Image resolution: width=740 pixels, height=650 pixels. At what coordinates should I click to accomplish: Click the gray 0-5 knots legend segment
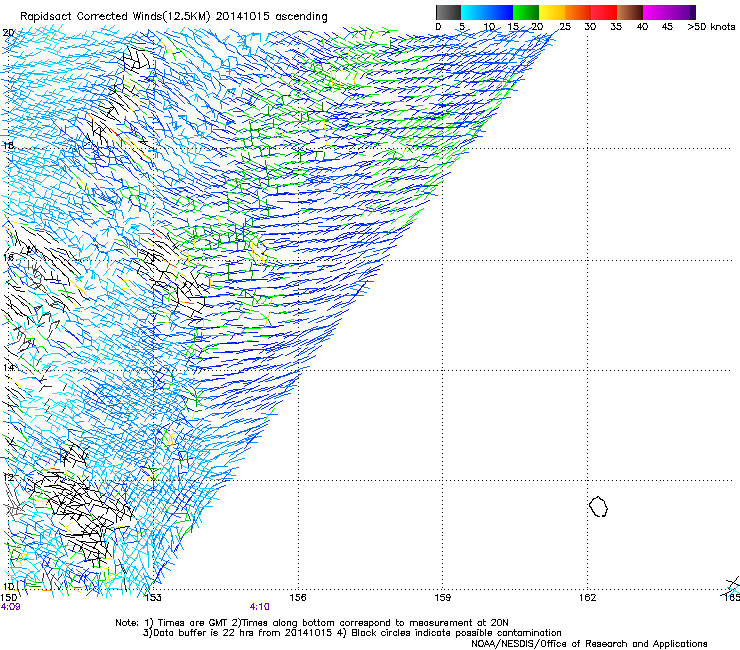tap(448, 12)
